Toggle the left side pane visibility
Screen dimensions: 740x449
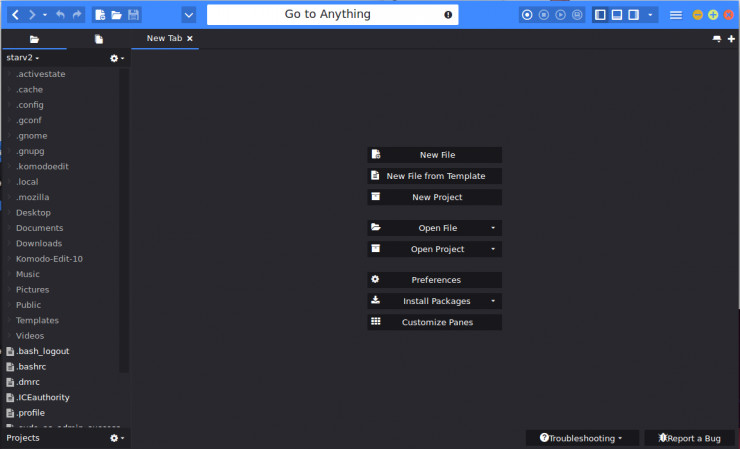600,15
